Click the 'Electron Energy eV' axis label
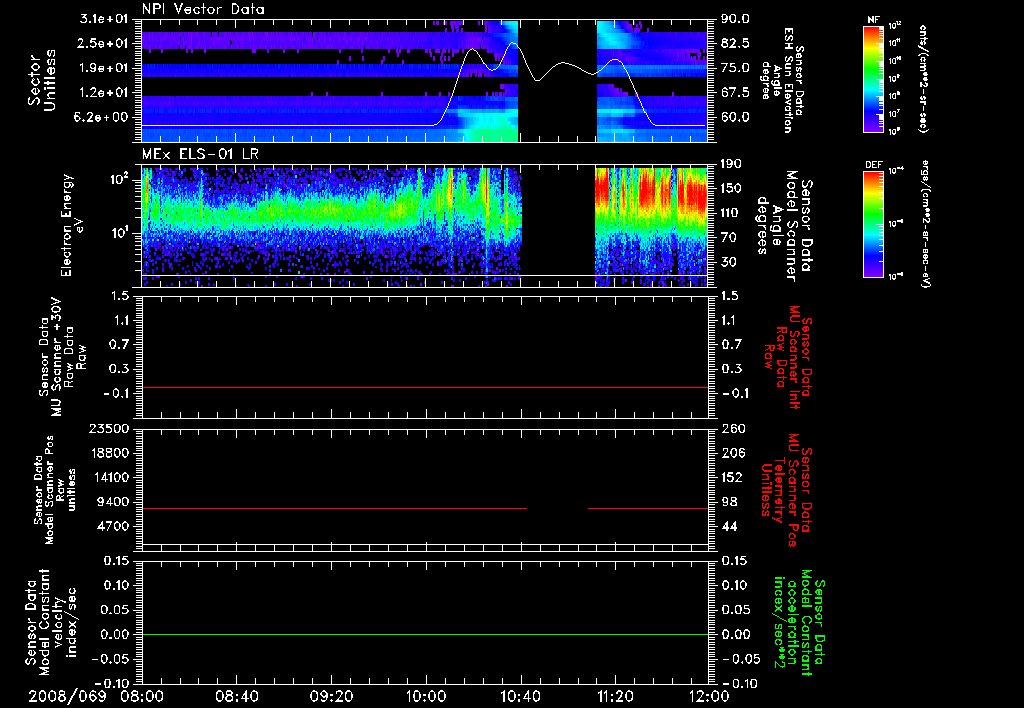Screen dimensions: 1024x708 click(x=72, y=225)
